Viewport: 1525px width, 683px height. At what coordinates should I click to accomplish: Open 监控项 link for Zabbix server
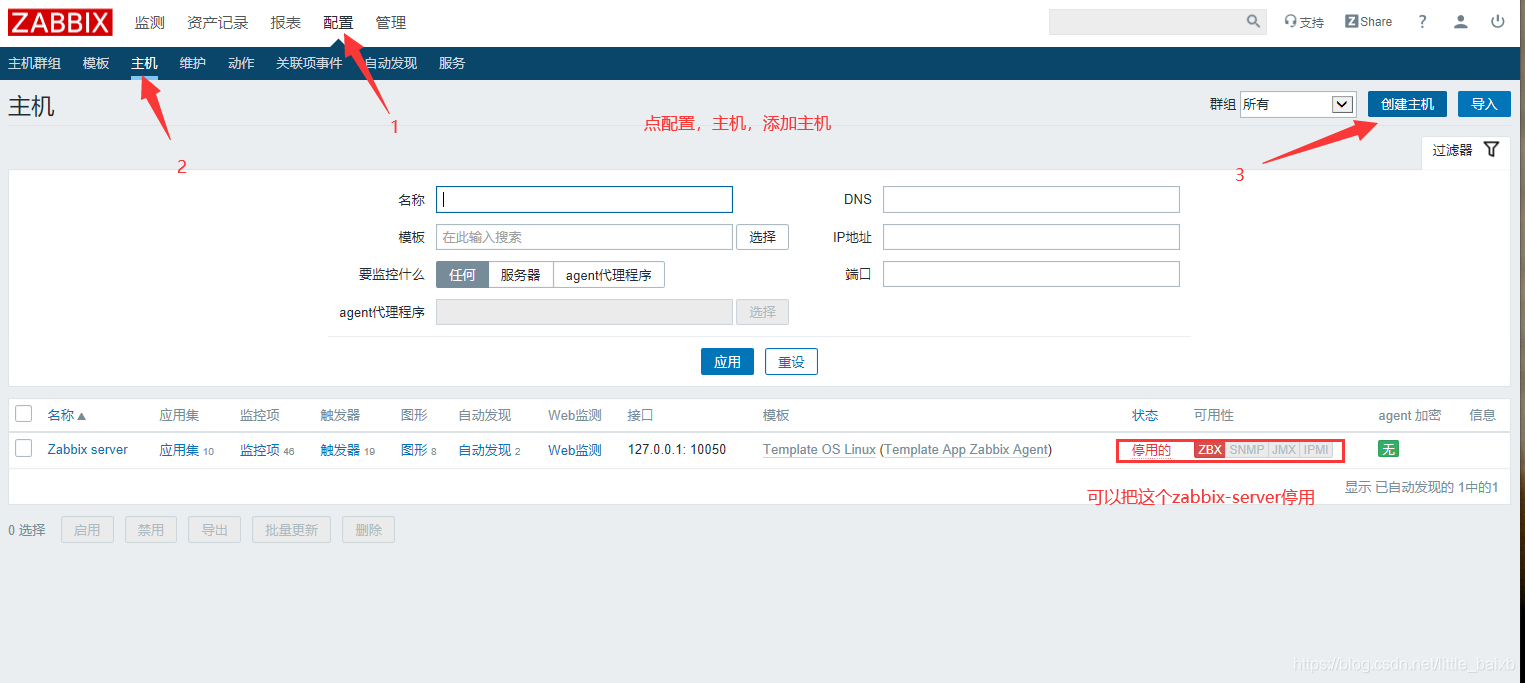click(x=260, y=450)
